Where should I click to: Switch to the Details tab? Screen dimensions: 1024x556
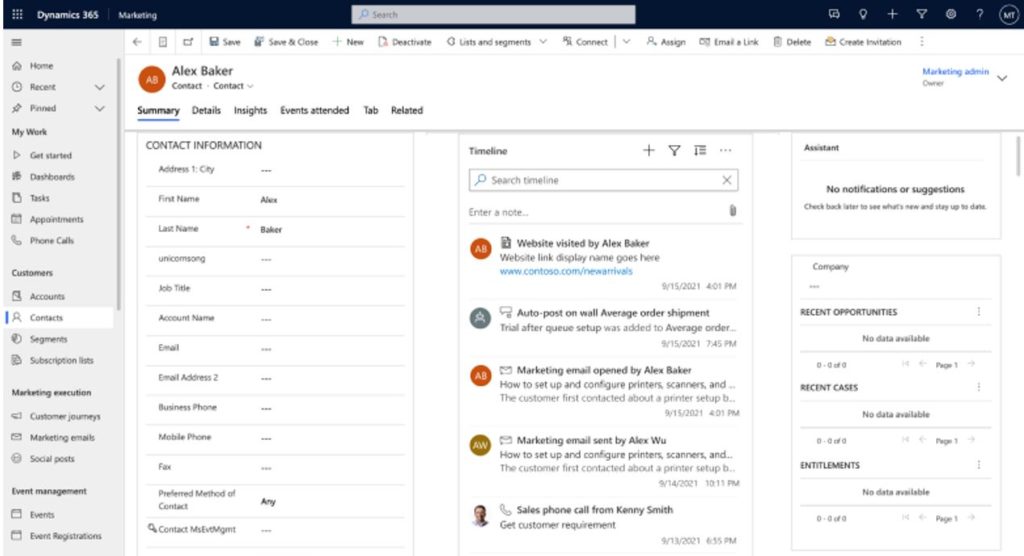pyautogui.click(x=206, y=110)
